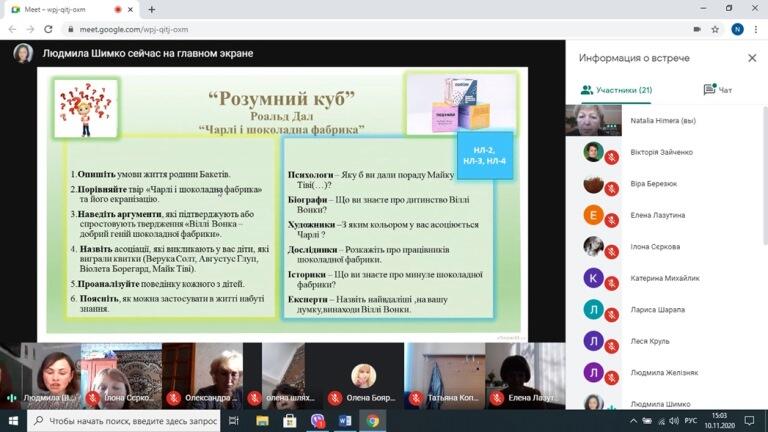Image resolution: width=768 pixels, height=432 pixels.
Task: Change the input language РУС
Action: pos(691,421)
